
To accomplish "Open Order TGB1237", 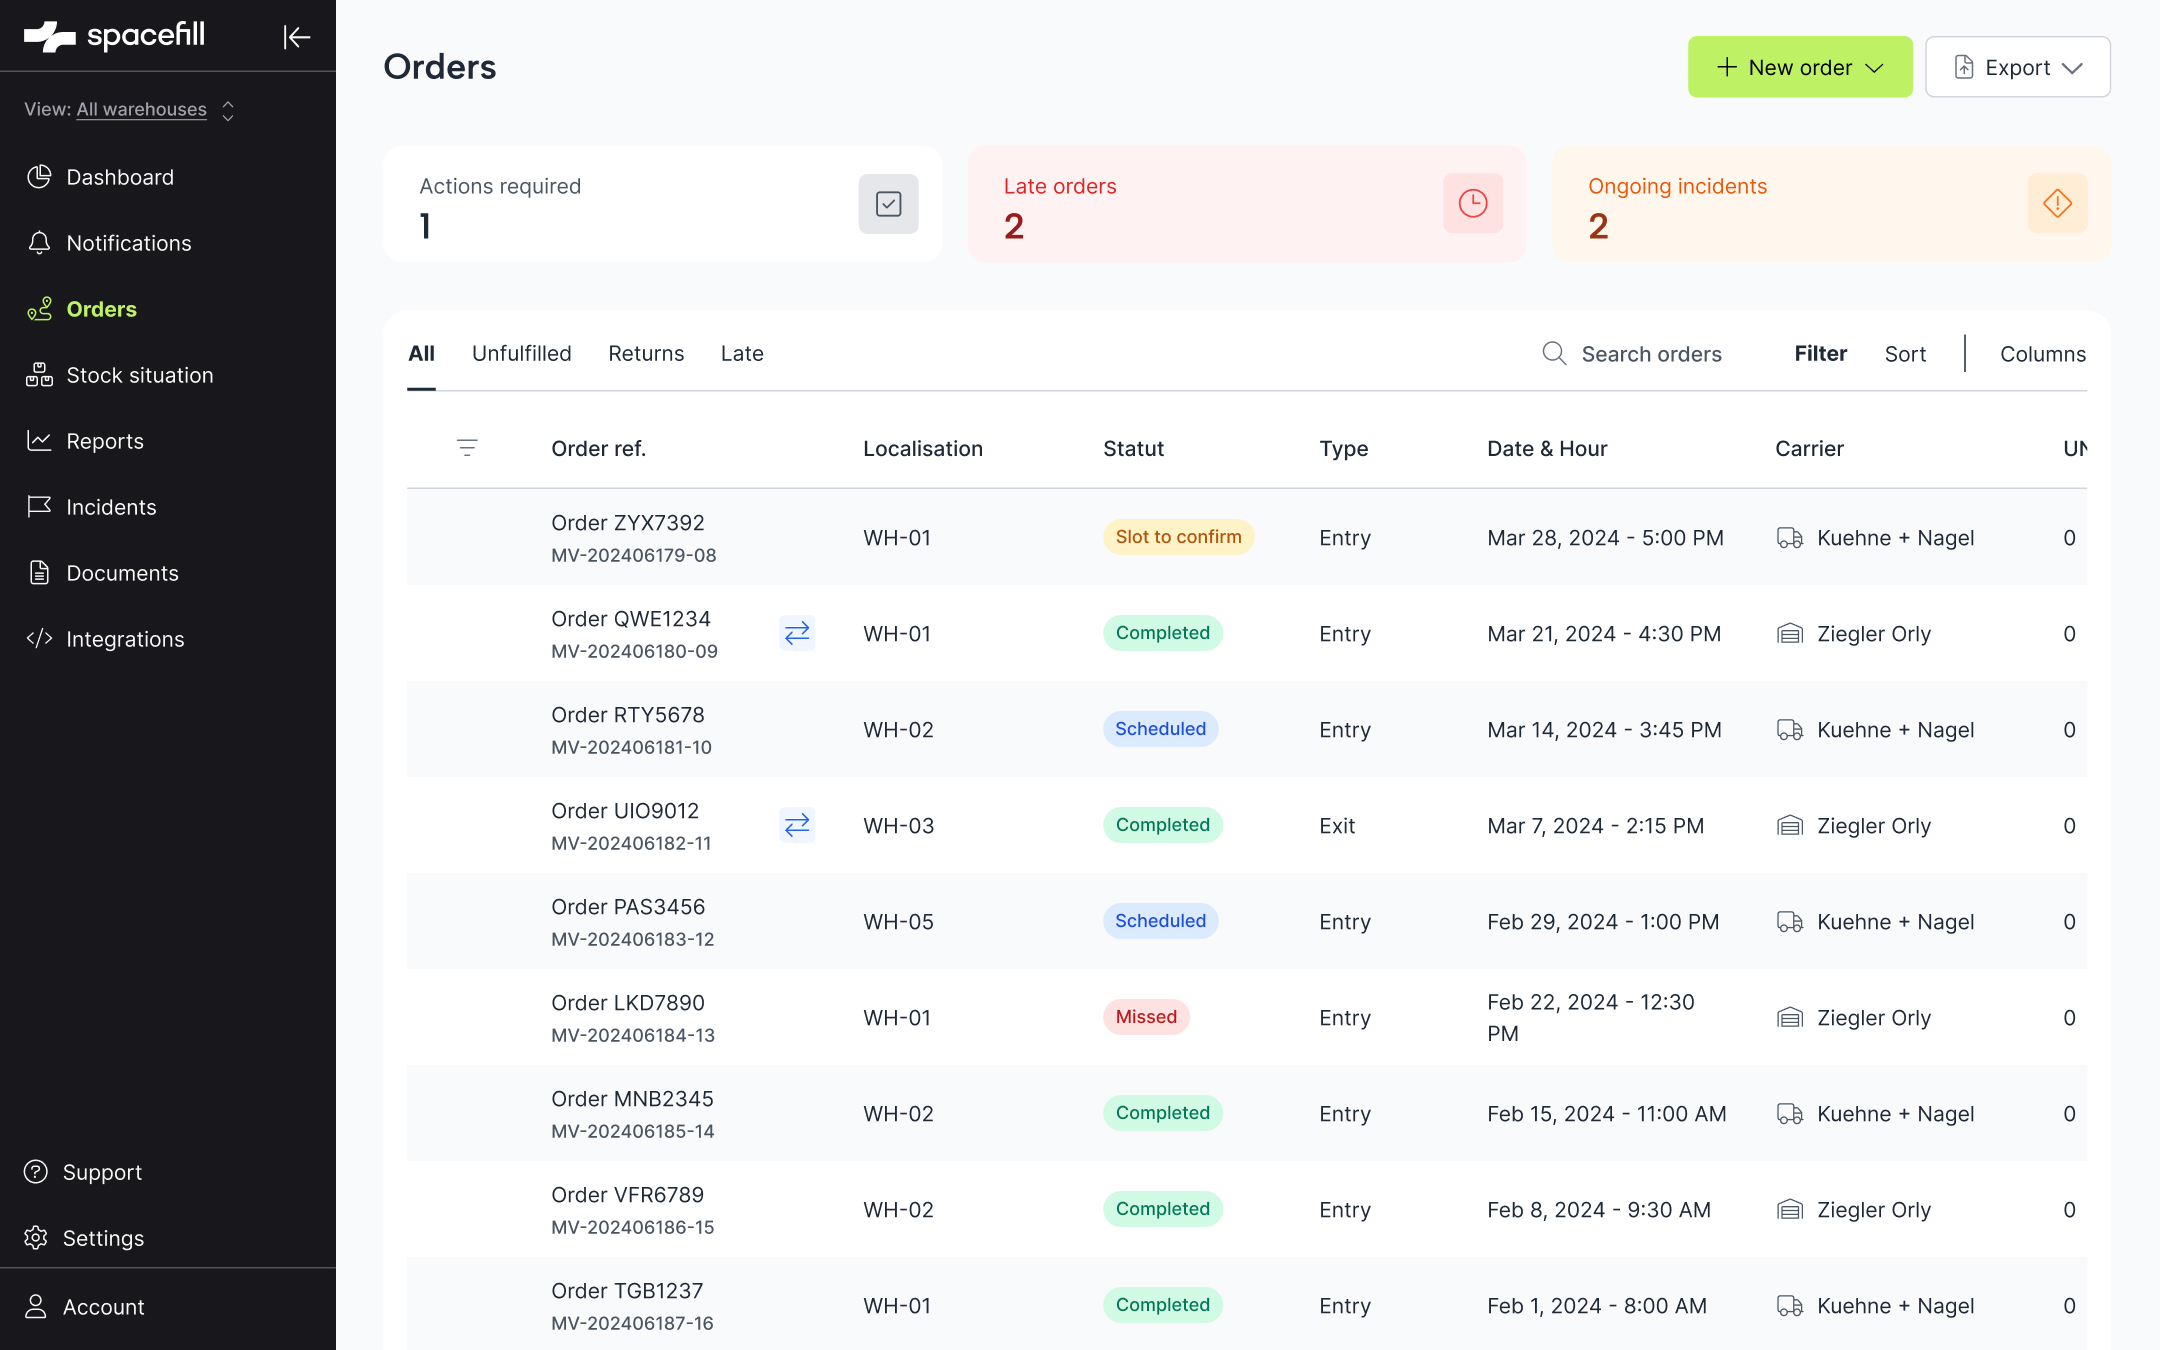I will click(x=627, y=1291).
